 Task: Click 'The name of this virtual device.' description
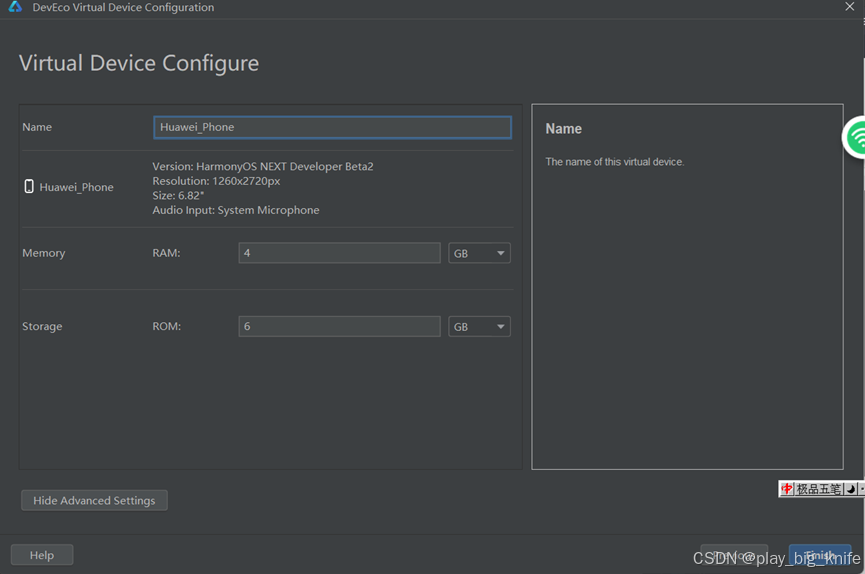point(615,162)
